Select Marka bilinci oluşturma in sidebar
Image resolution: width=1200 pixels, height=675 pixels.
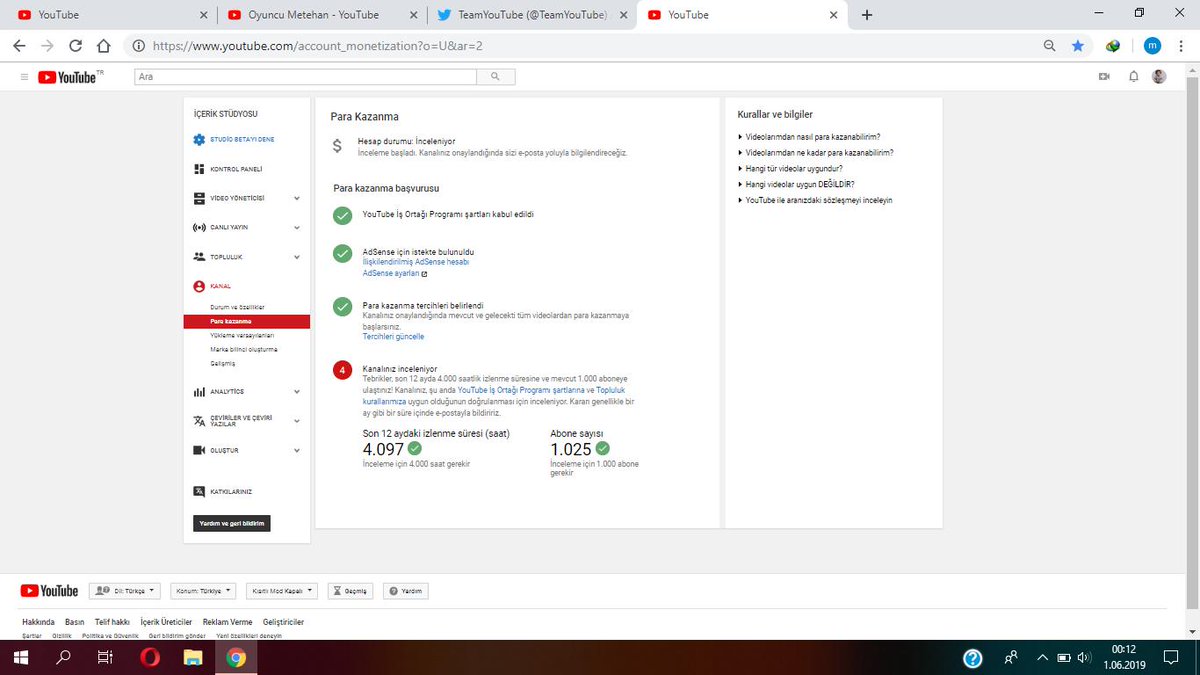point(244,349)
